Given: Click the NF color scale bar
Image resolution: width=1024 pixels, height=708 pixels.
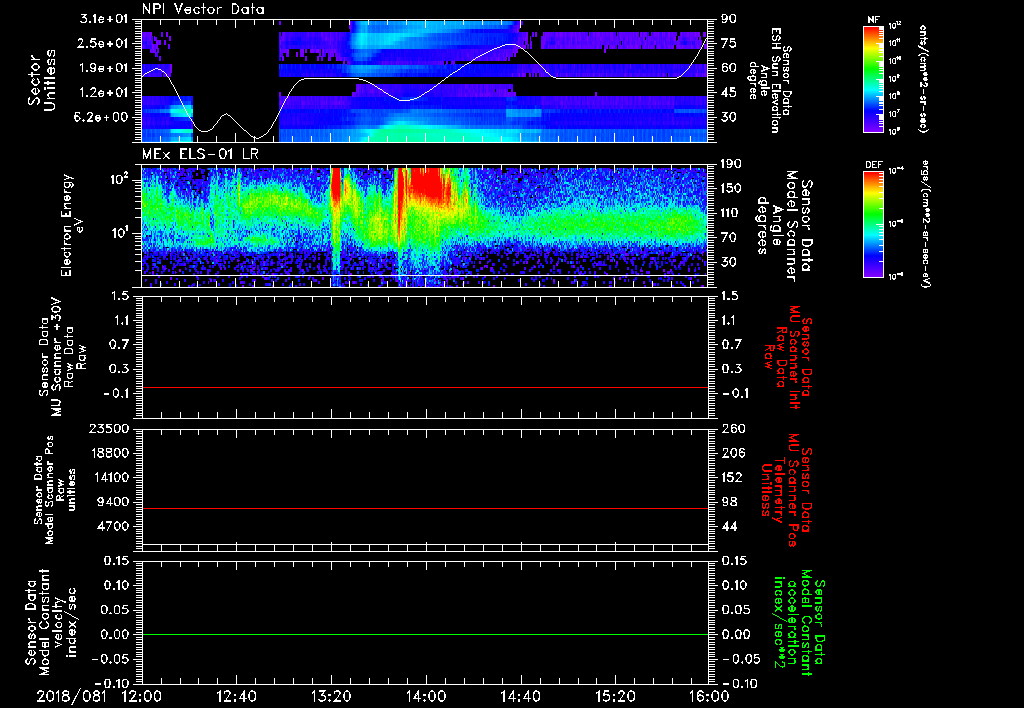Looking at the screenshot, I should pyautogui.click(x=873, y=79).
